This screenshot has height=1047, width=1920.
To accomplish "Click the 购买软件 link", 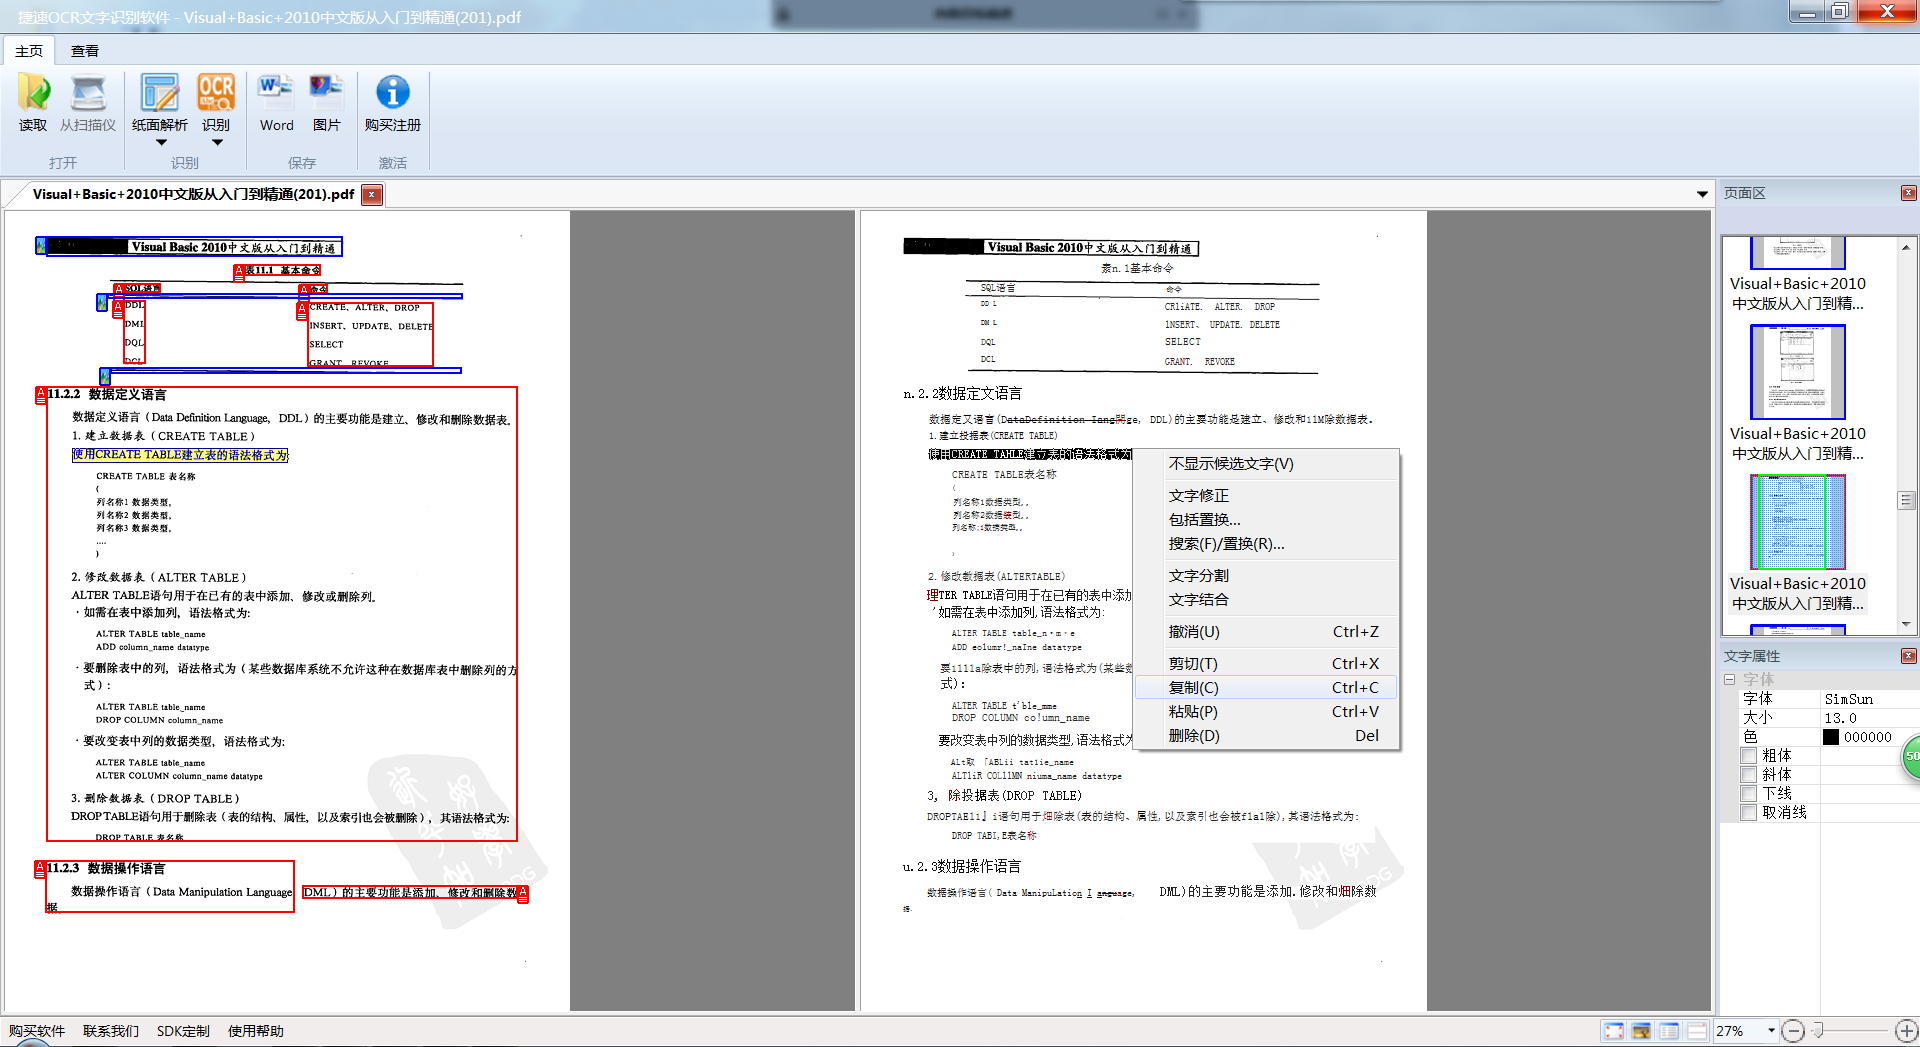I will coord(37,1031).
